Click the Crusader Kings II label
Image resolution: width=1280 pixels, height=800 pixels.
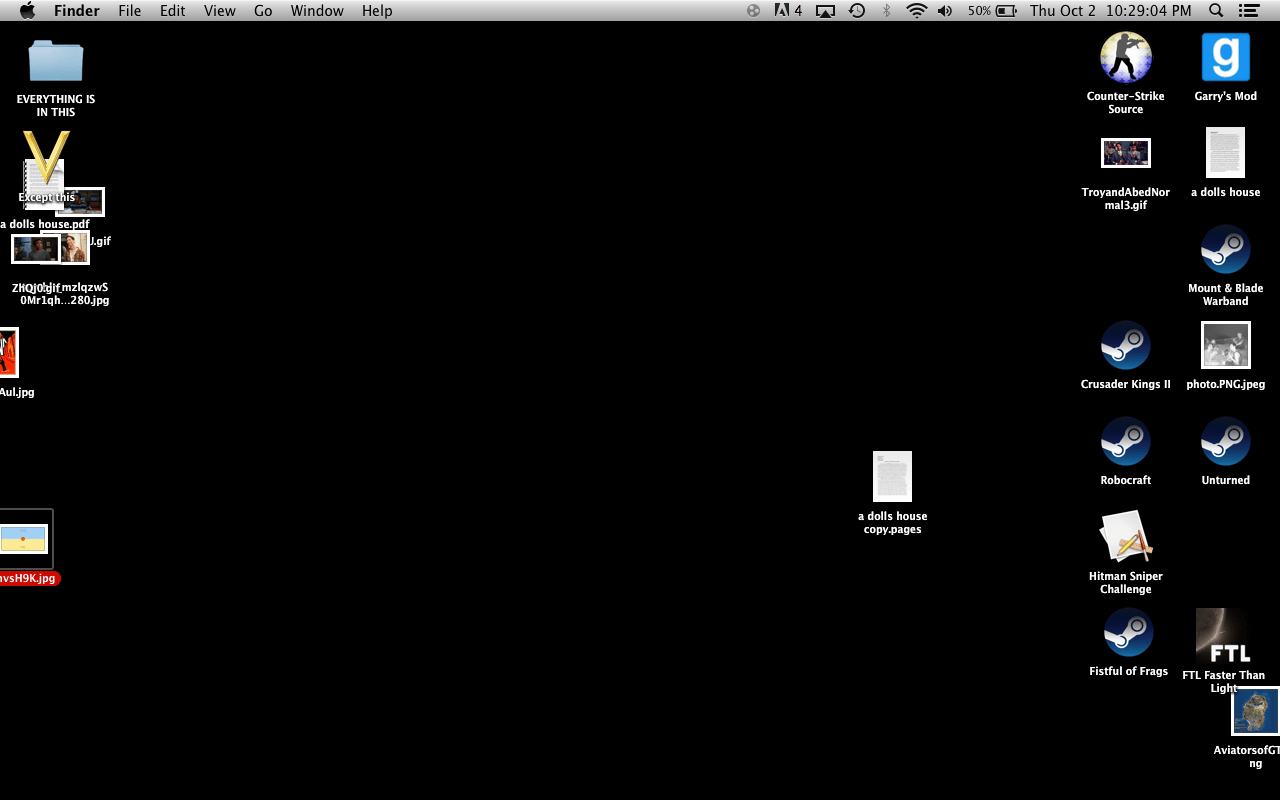pos(1126,384)
